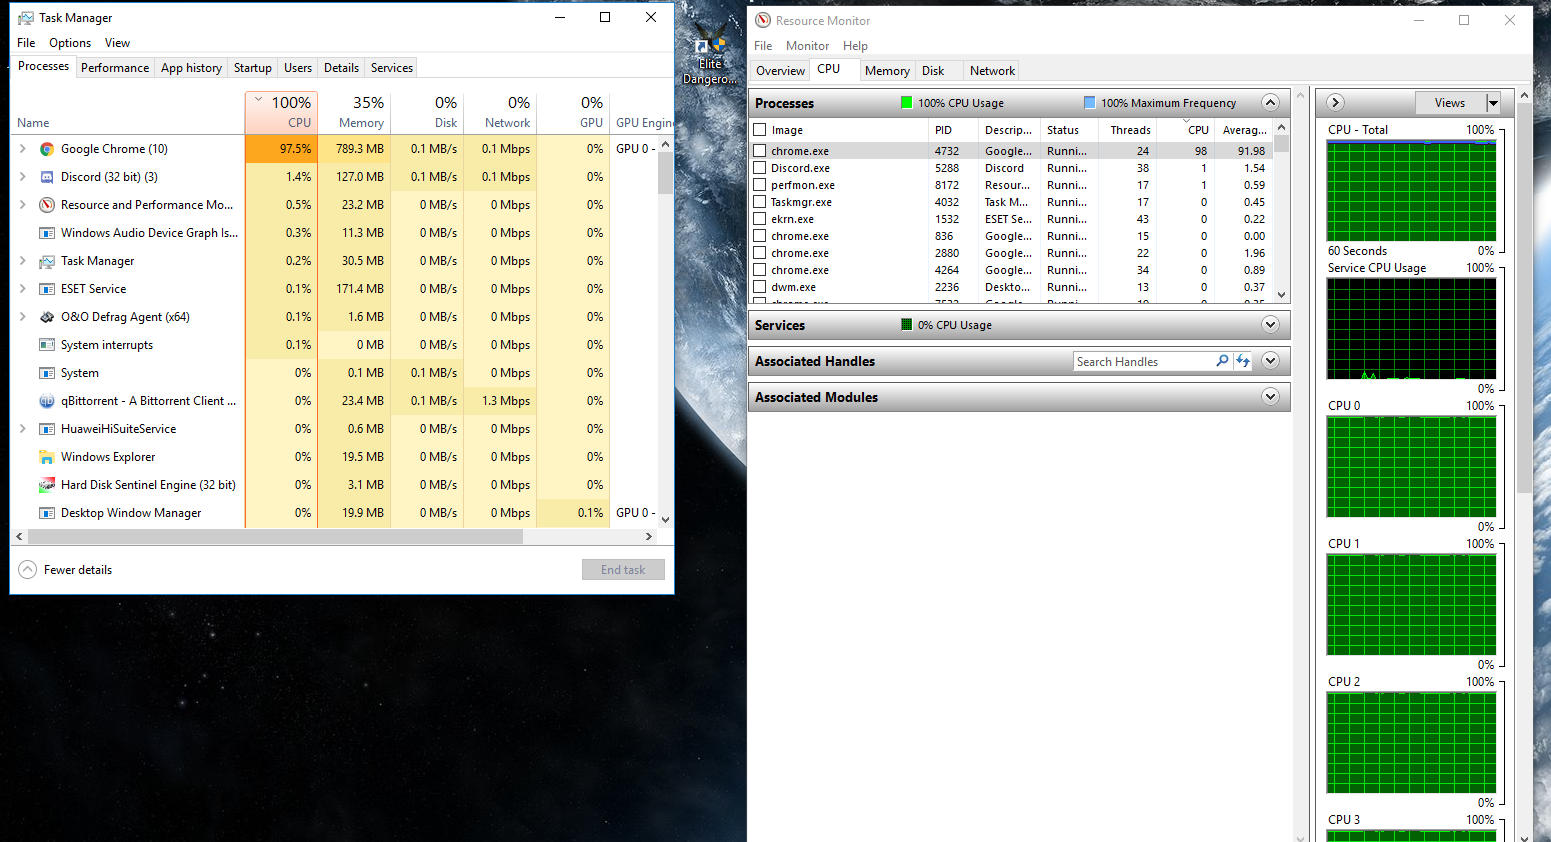Screen dimensions: 1551x842
Task: Check the chrome.exe PID 2880 checkbox
Action: 760,253
